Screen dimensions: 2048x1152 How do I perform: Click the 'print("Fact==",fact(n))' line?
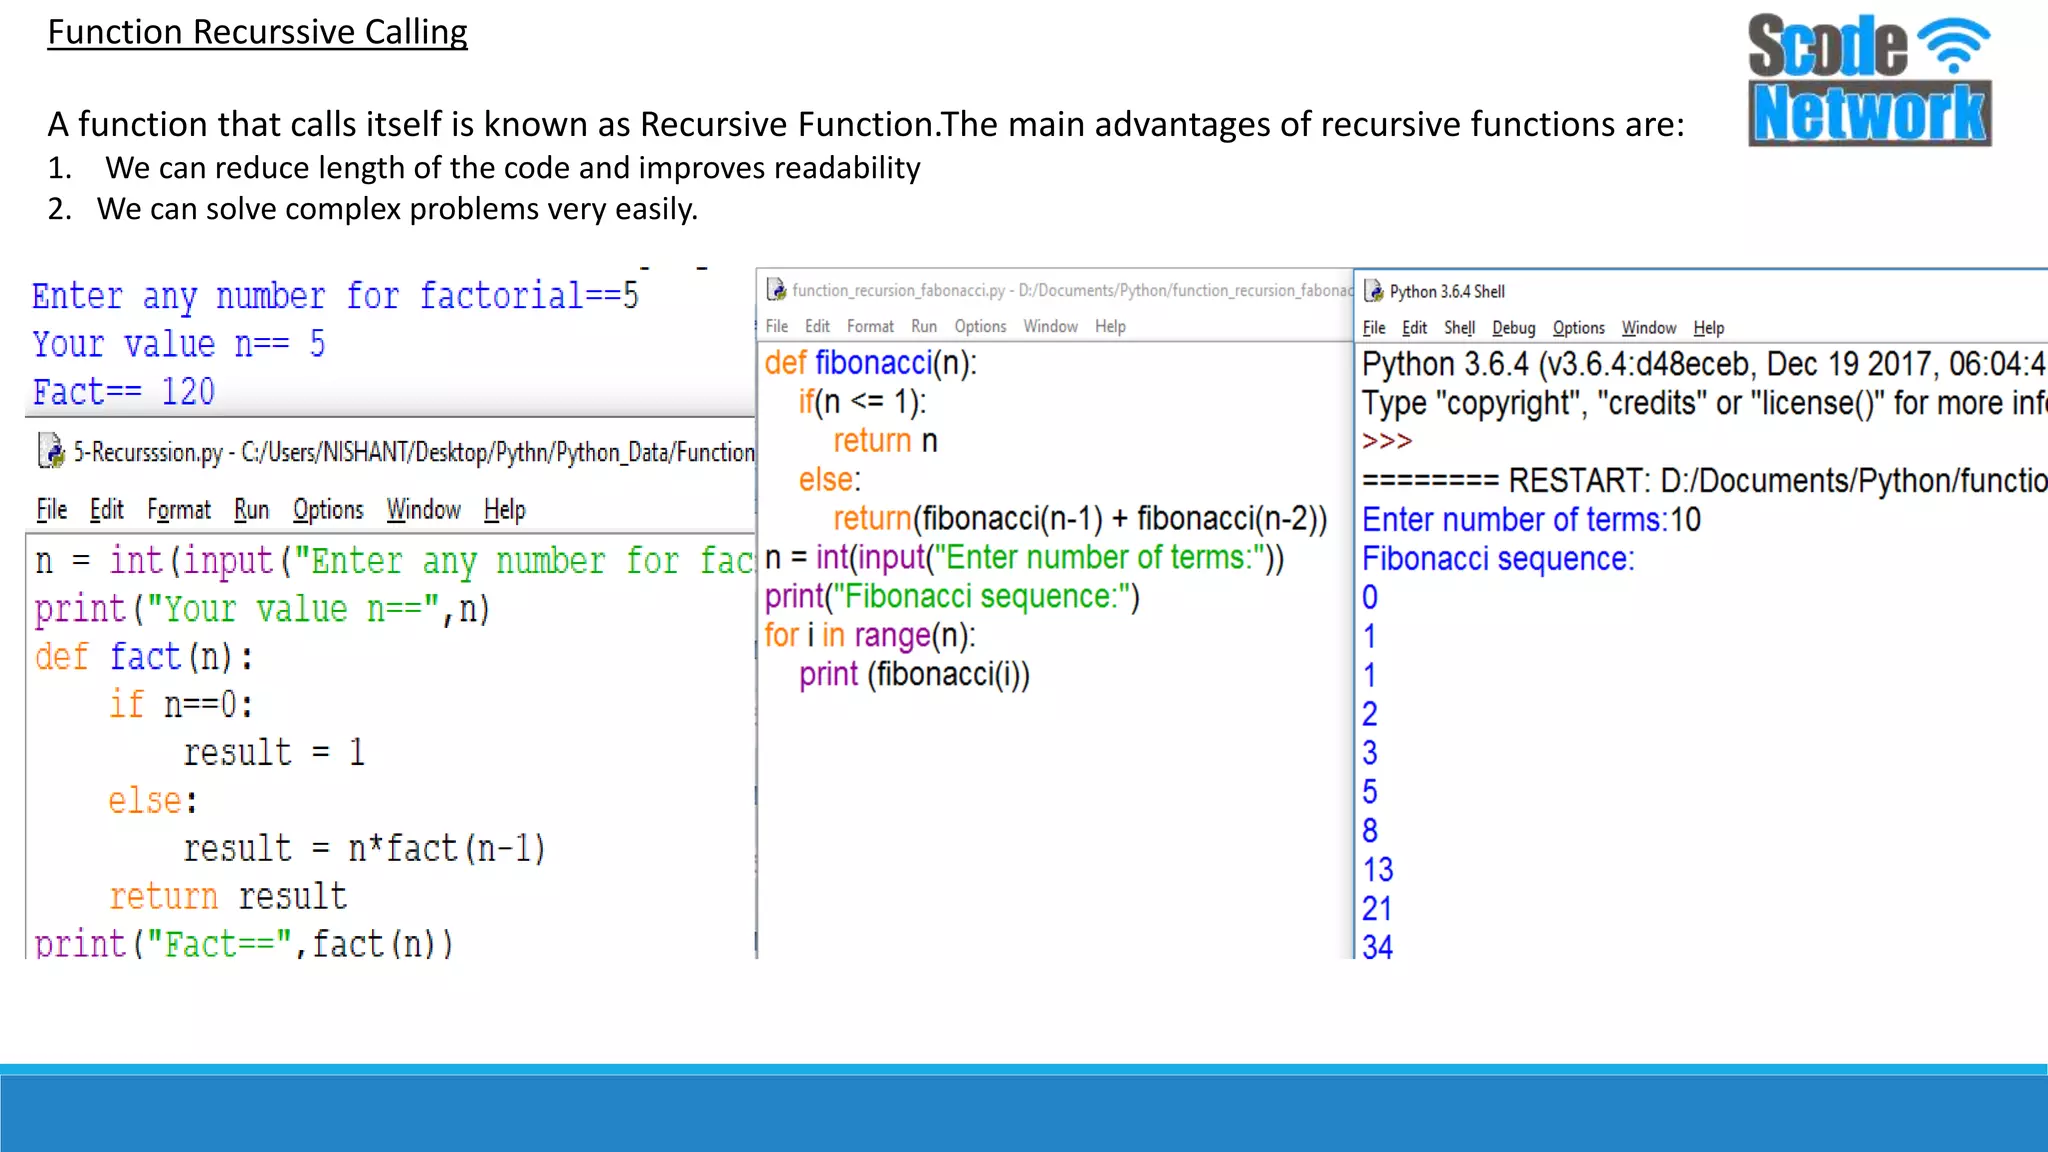(244, 943)
